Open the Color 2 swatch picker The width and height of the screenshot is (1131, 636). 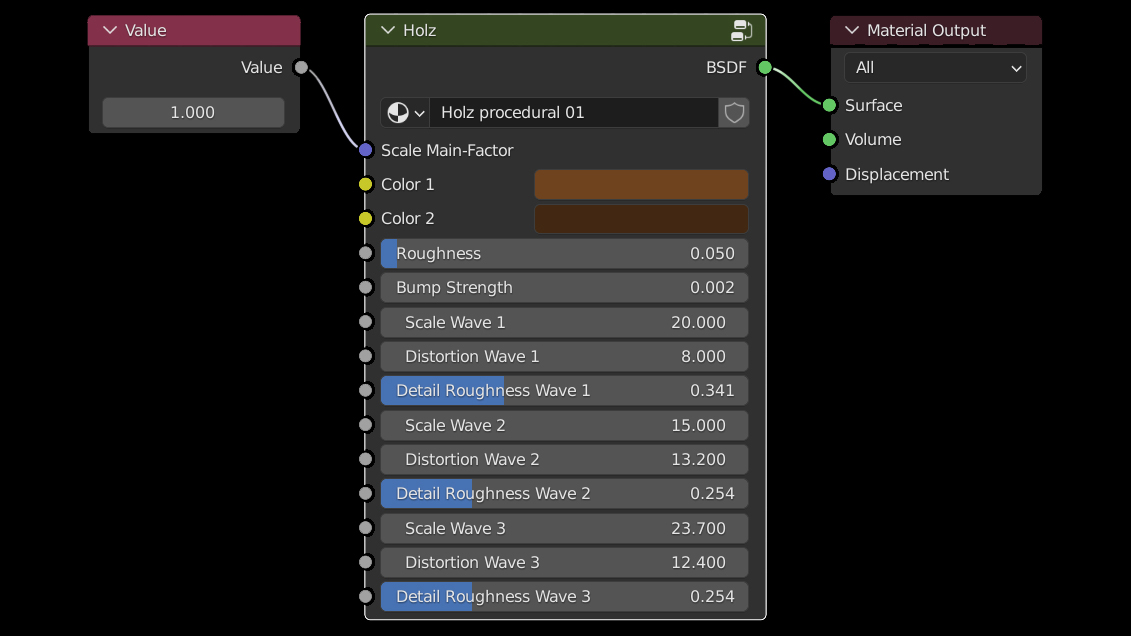(x=641, y=219)
